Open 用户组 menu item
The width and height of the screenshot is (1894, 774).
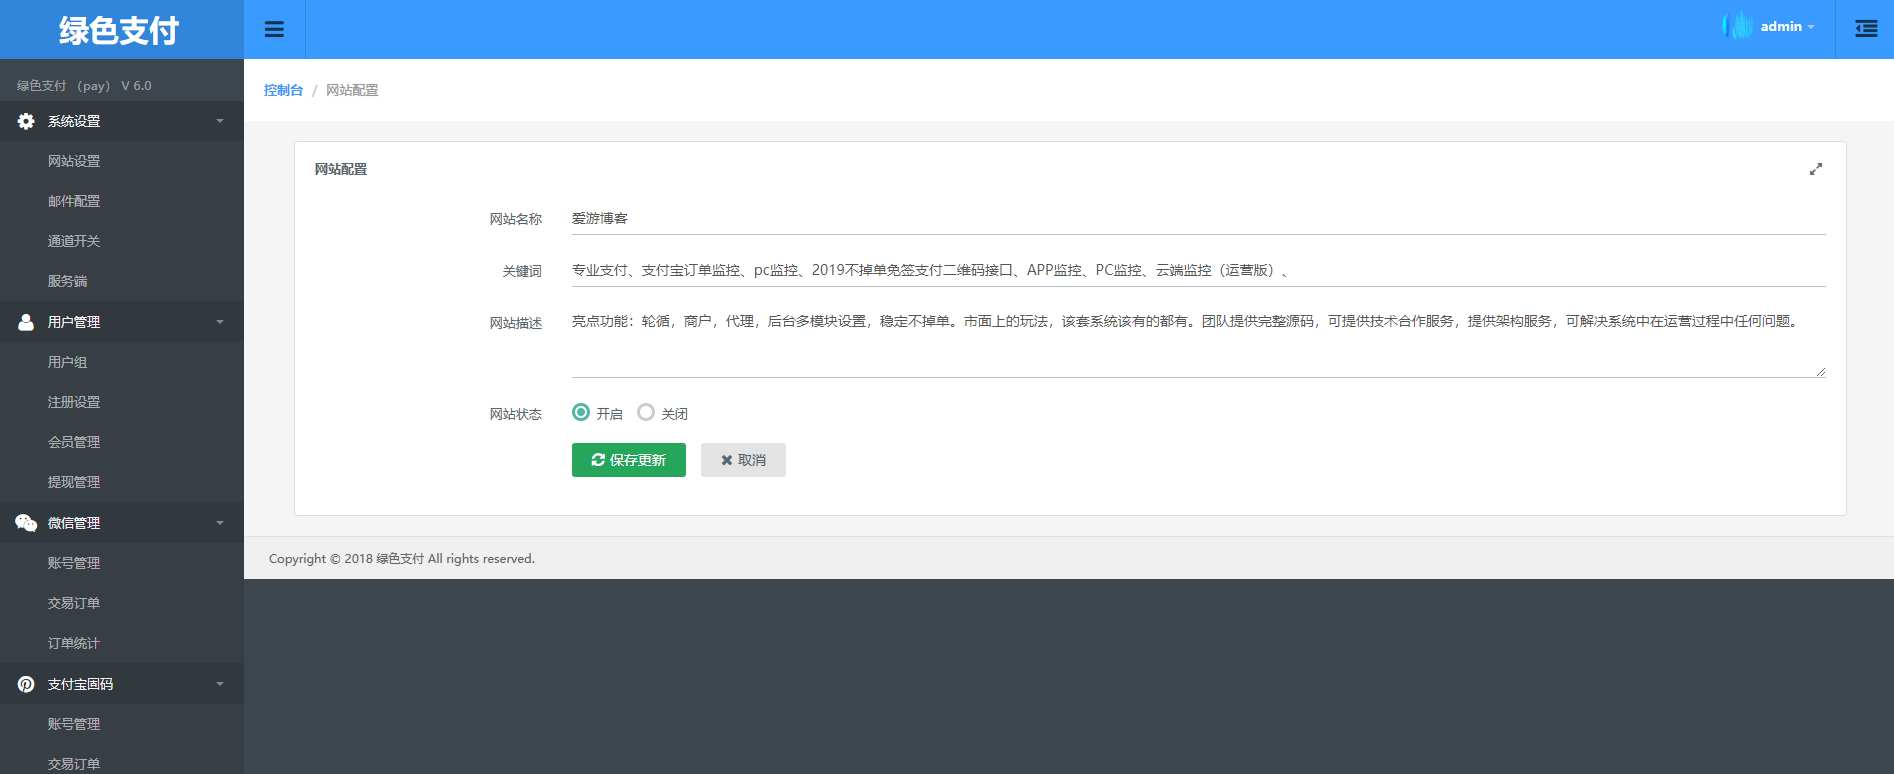122,362
